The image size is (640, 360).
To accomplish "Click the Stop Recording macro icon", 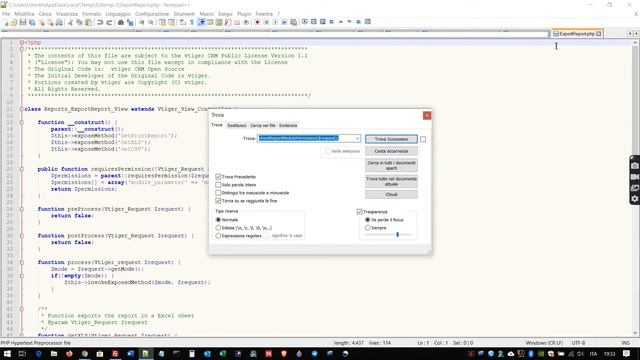I will click(x=266, y=22).
